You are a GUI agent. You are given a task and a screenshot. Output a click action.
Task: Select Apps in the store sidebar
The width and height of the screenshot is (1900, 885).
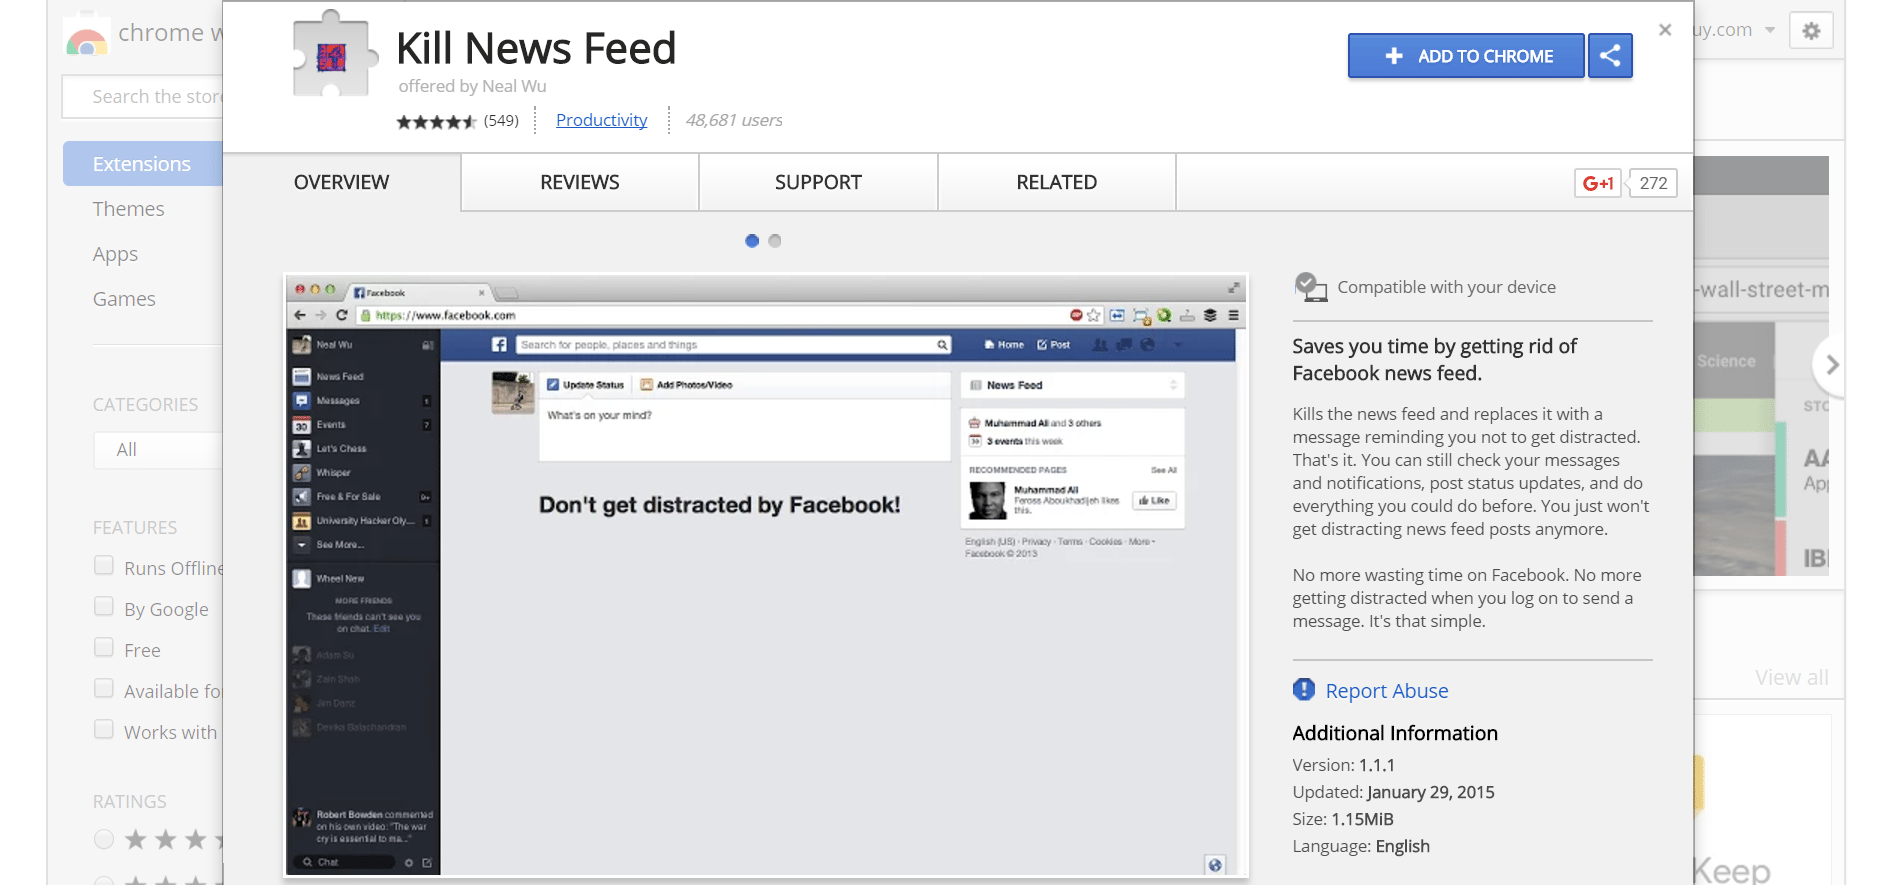(115, 254)
